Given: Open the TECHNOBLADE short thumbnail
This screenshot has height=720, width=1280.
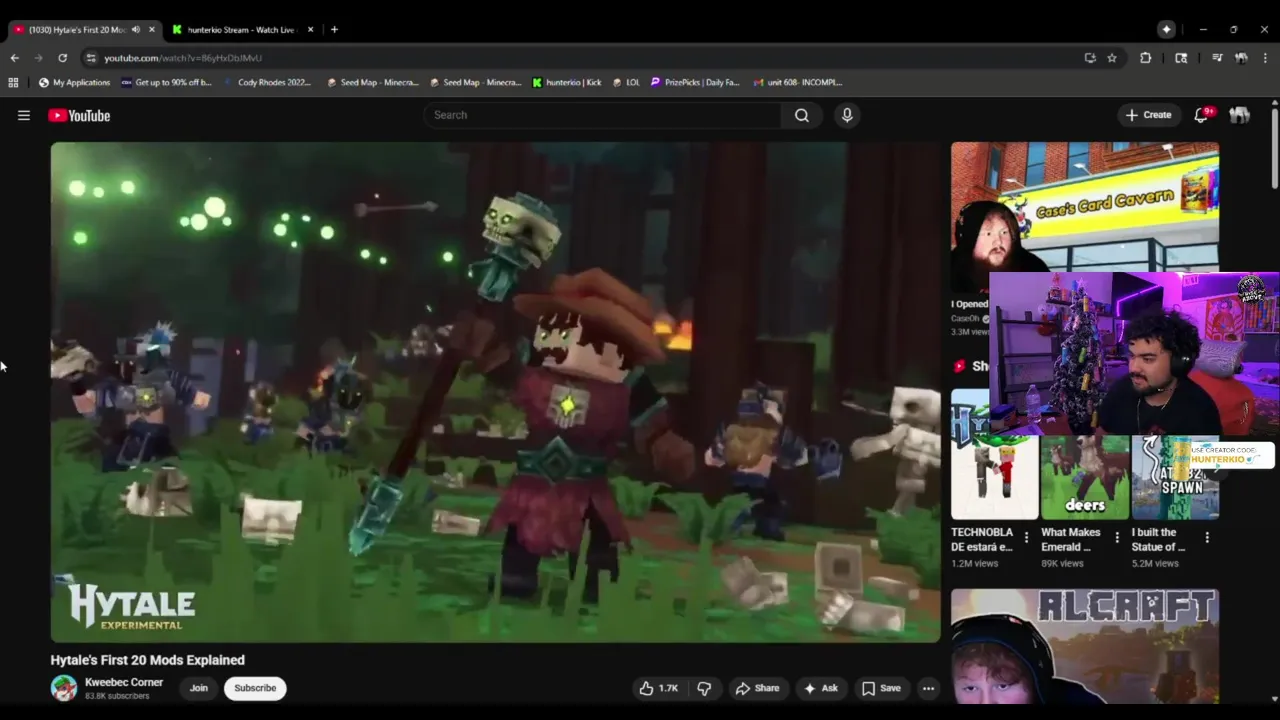Looking at the screenshot, I should tap(995, 454).
